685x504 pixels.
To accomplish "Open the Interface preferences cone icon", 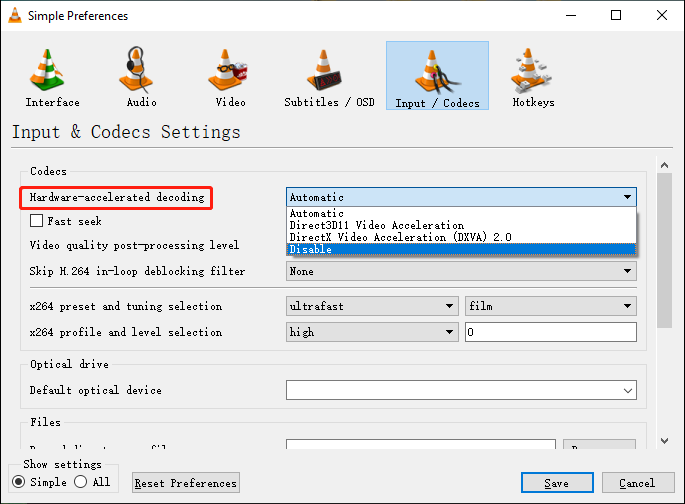I will 48,69.
